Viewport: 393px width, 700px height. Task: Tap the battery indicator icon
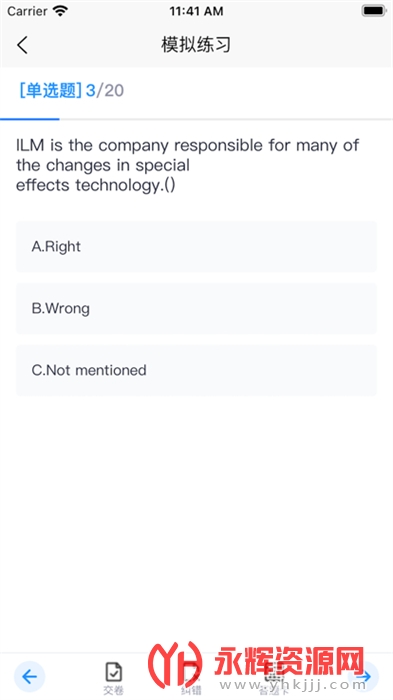tap(373, 11)
